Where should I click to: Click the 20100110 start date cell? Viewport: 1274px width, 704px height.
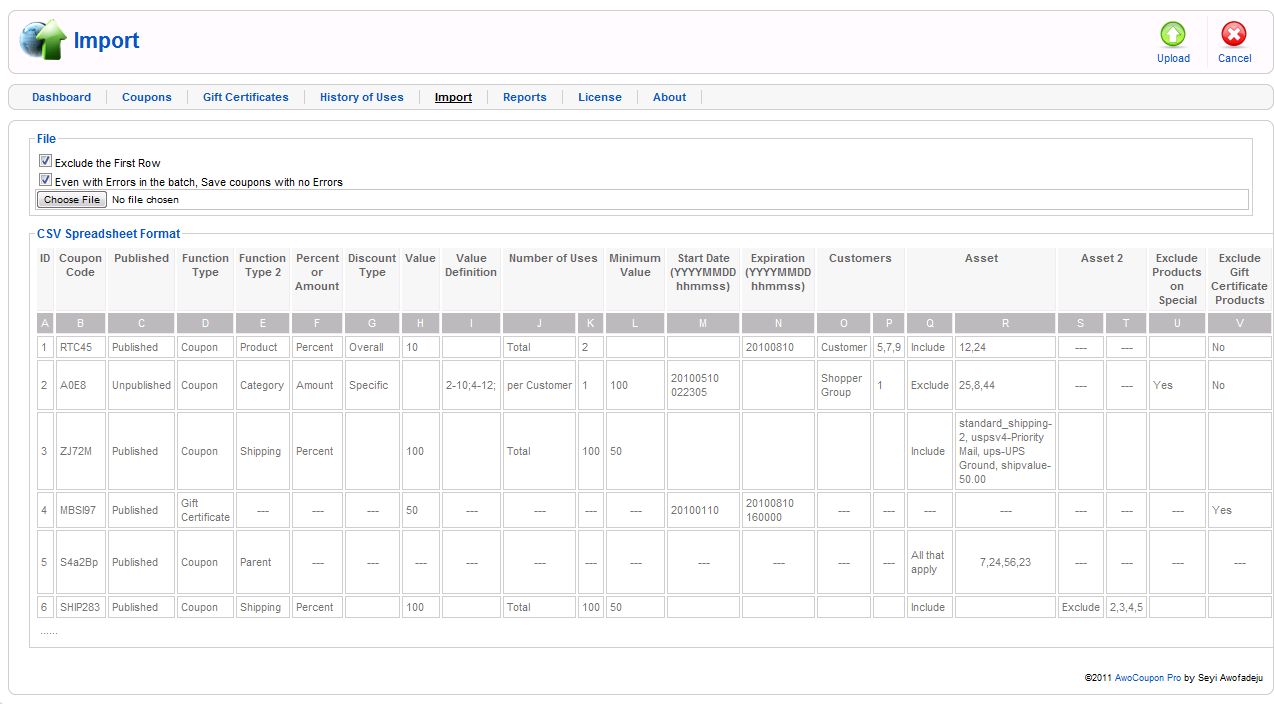click(x=704, y=510)
